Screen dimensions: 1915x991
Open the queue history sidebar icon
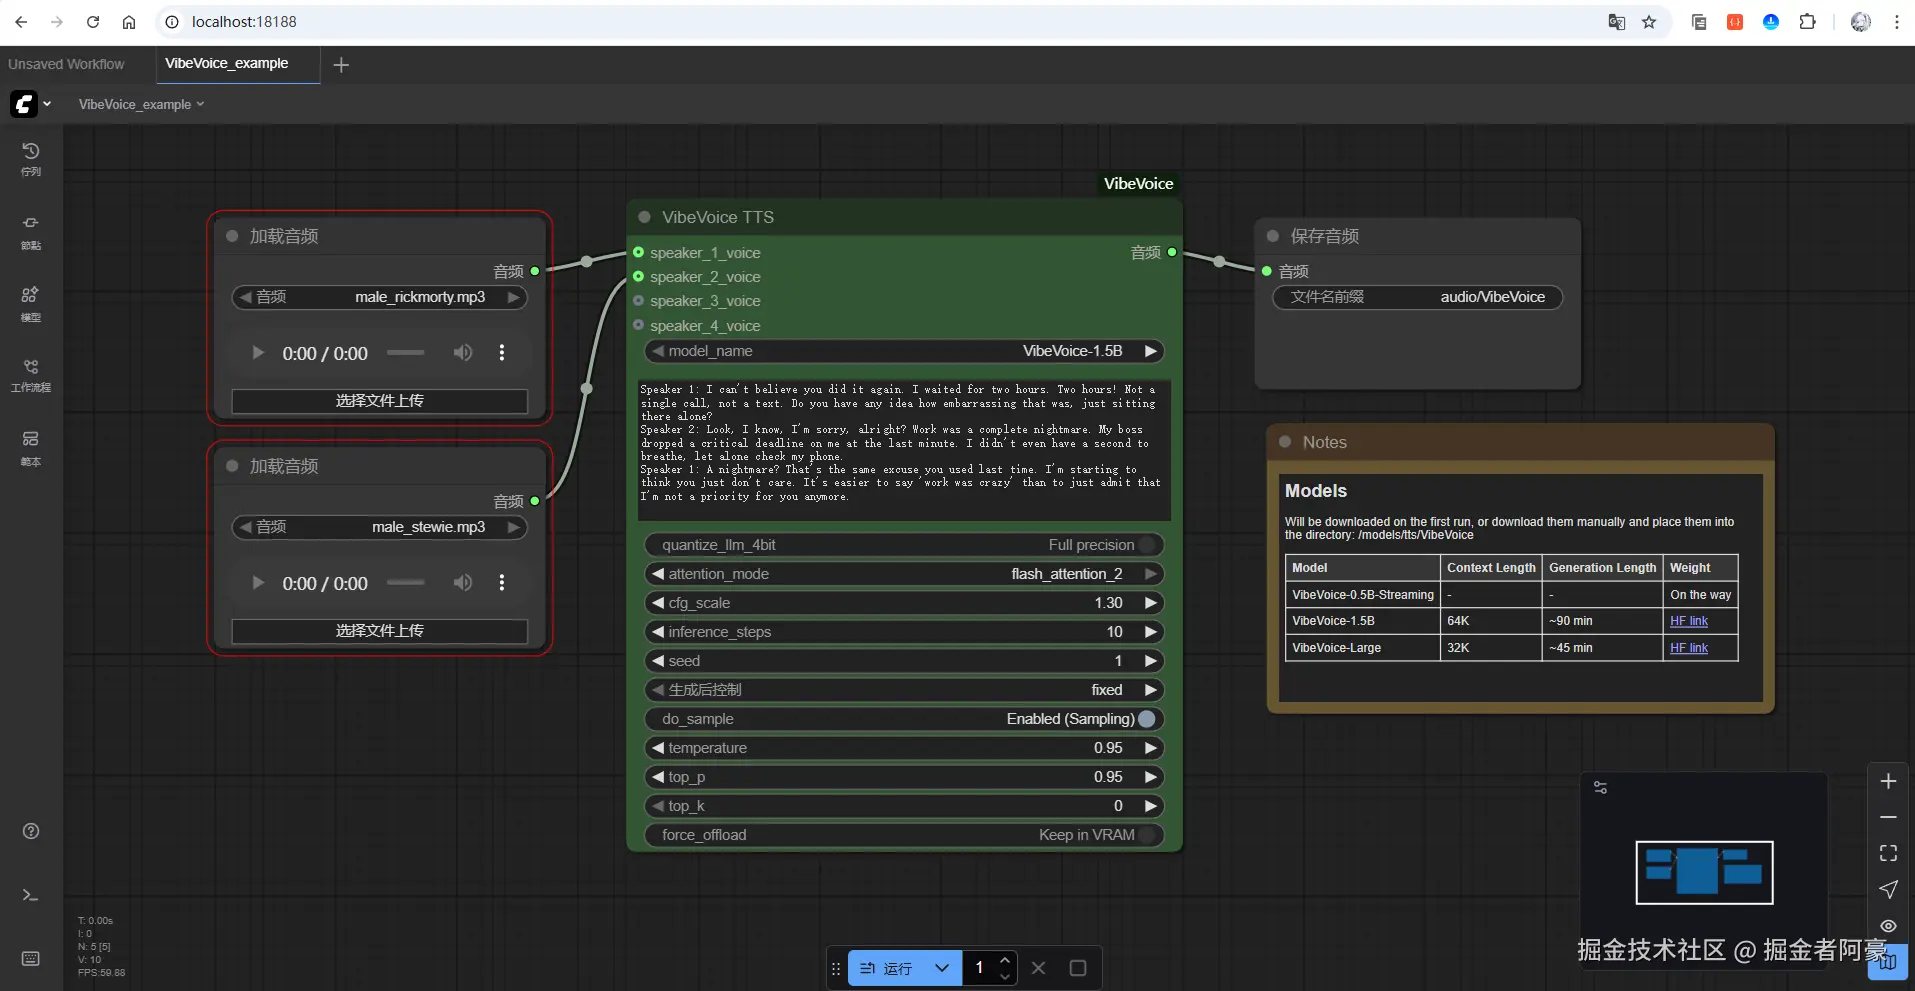point(31,158)
